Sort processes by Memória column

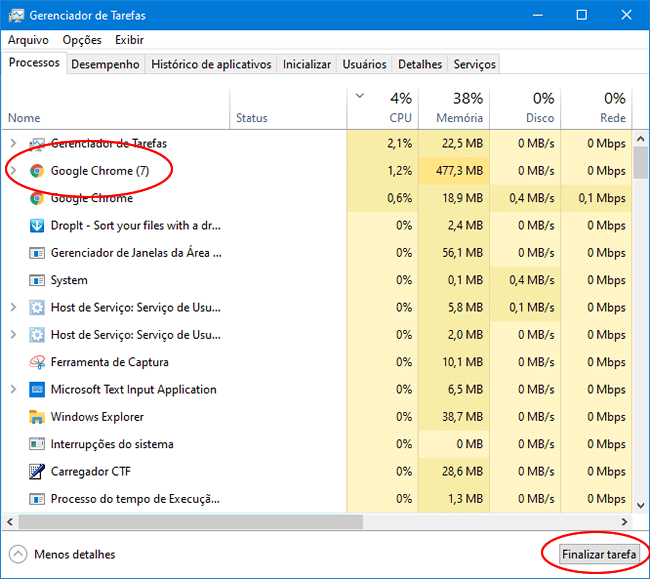coord(459,117)
